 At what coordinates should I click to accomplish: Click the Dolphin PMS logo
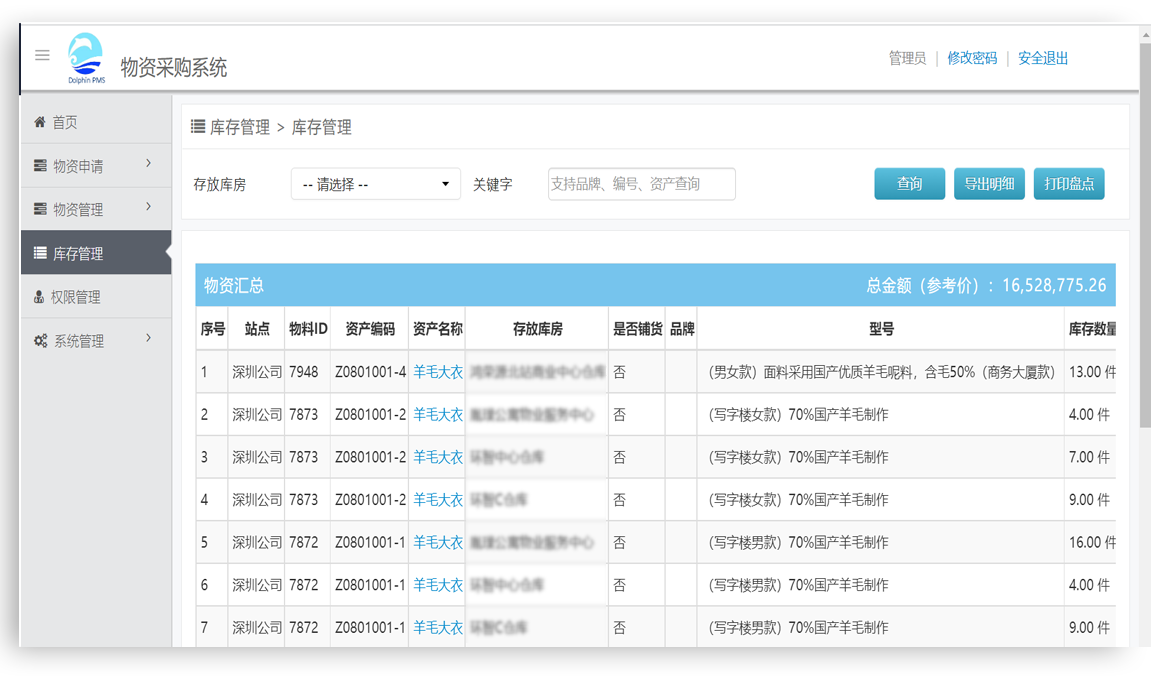pyautogui.click(x=85, y=59)
